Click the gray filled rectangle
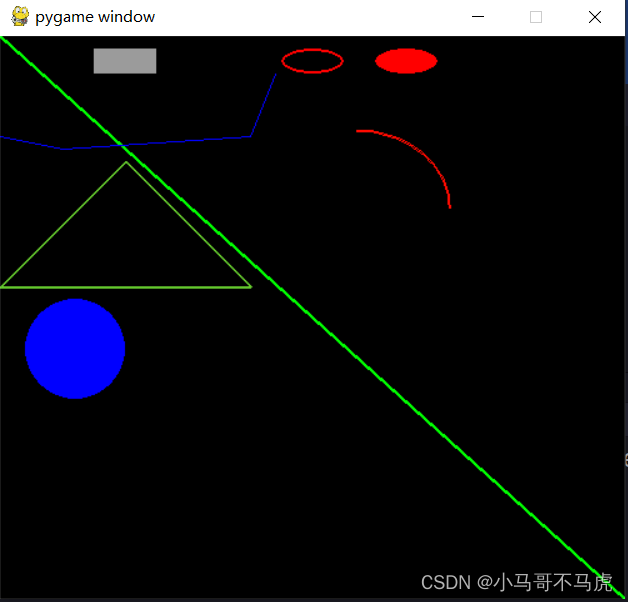The width and height of the screenshot is (628, 602). point(125,61)
